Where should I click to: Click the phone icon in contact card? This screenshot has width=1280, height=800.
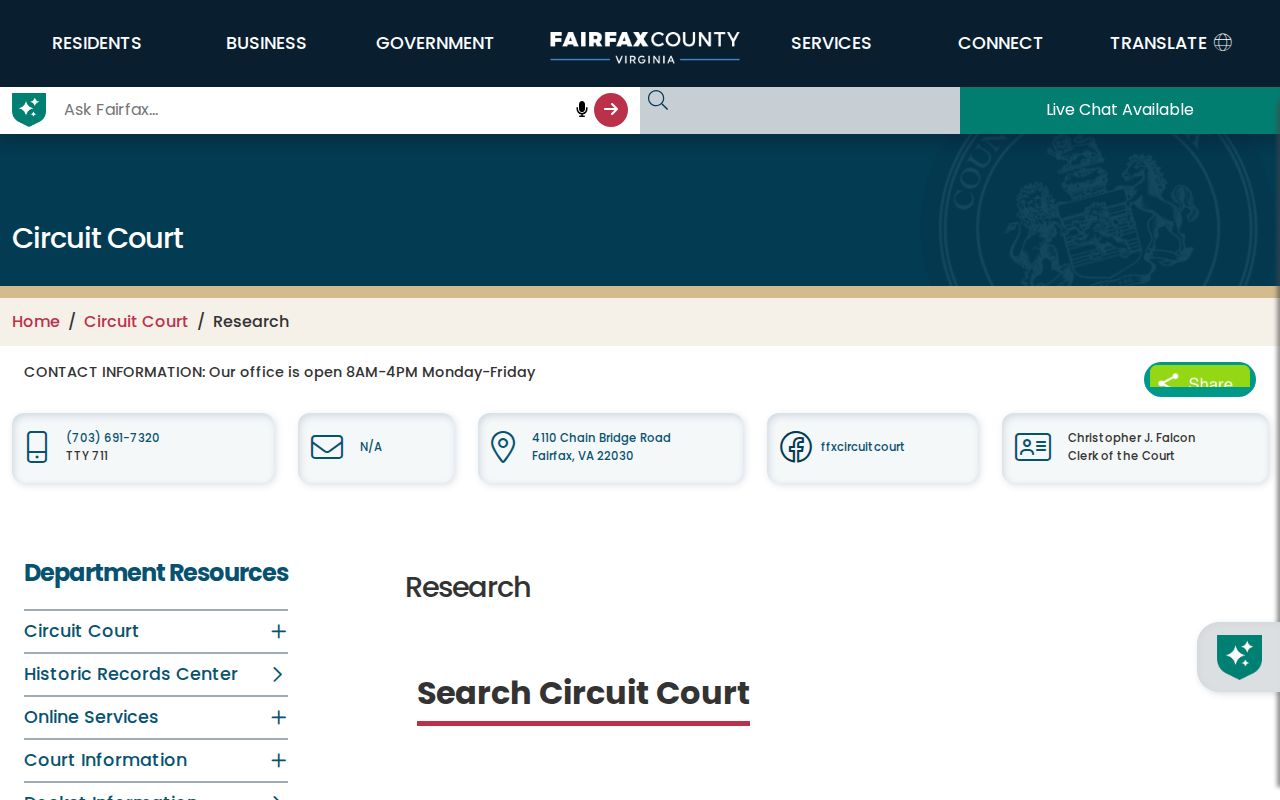(x=37, y=447)
